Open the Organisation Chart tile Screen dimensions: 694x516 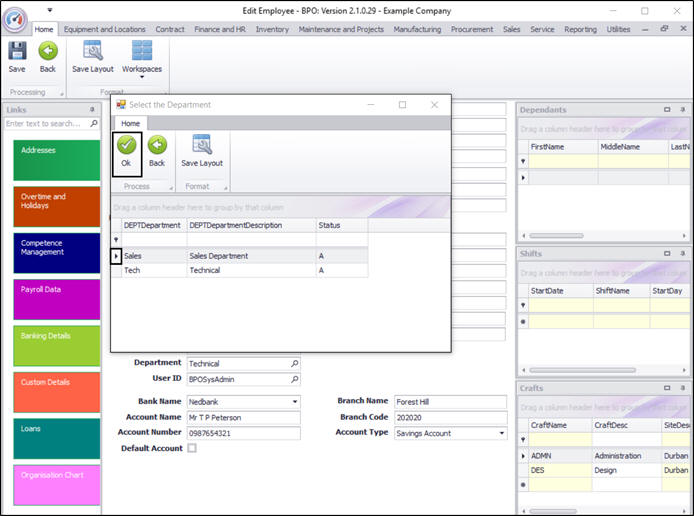(57, 485)
